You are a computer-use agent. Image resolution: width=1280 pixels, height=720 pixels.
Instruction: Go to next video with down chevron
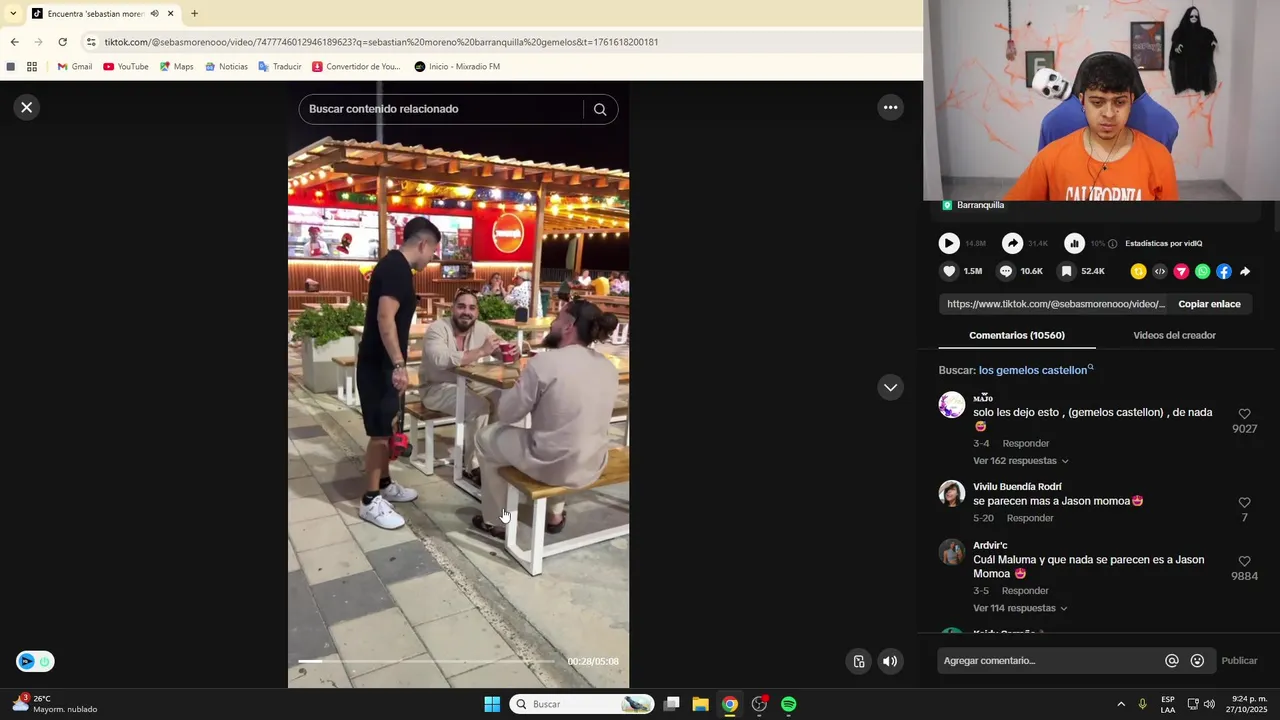tap(890, 387)
